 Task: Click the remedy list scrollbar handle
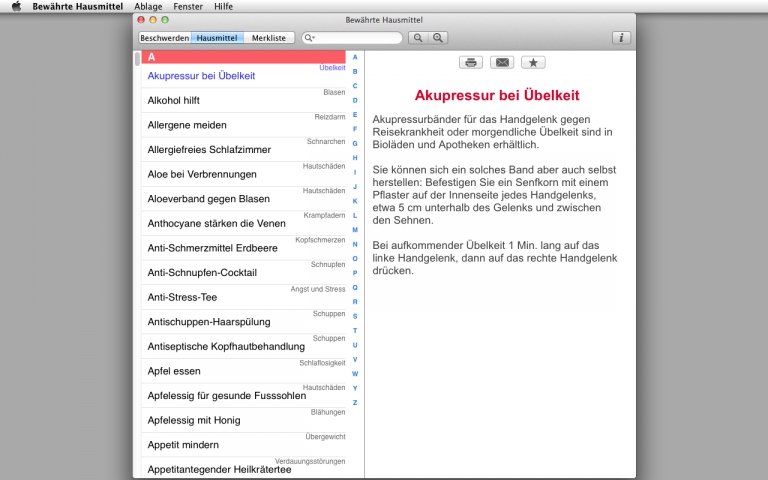[138, 58]
